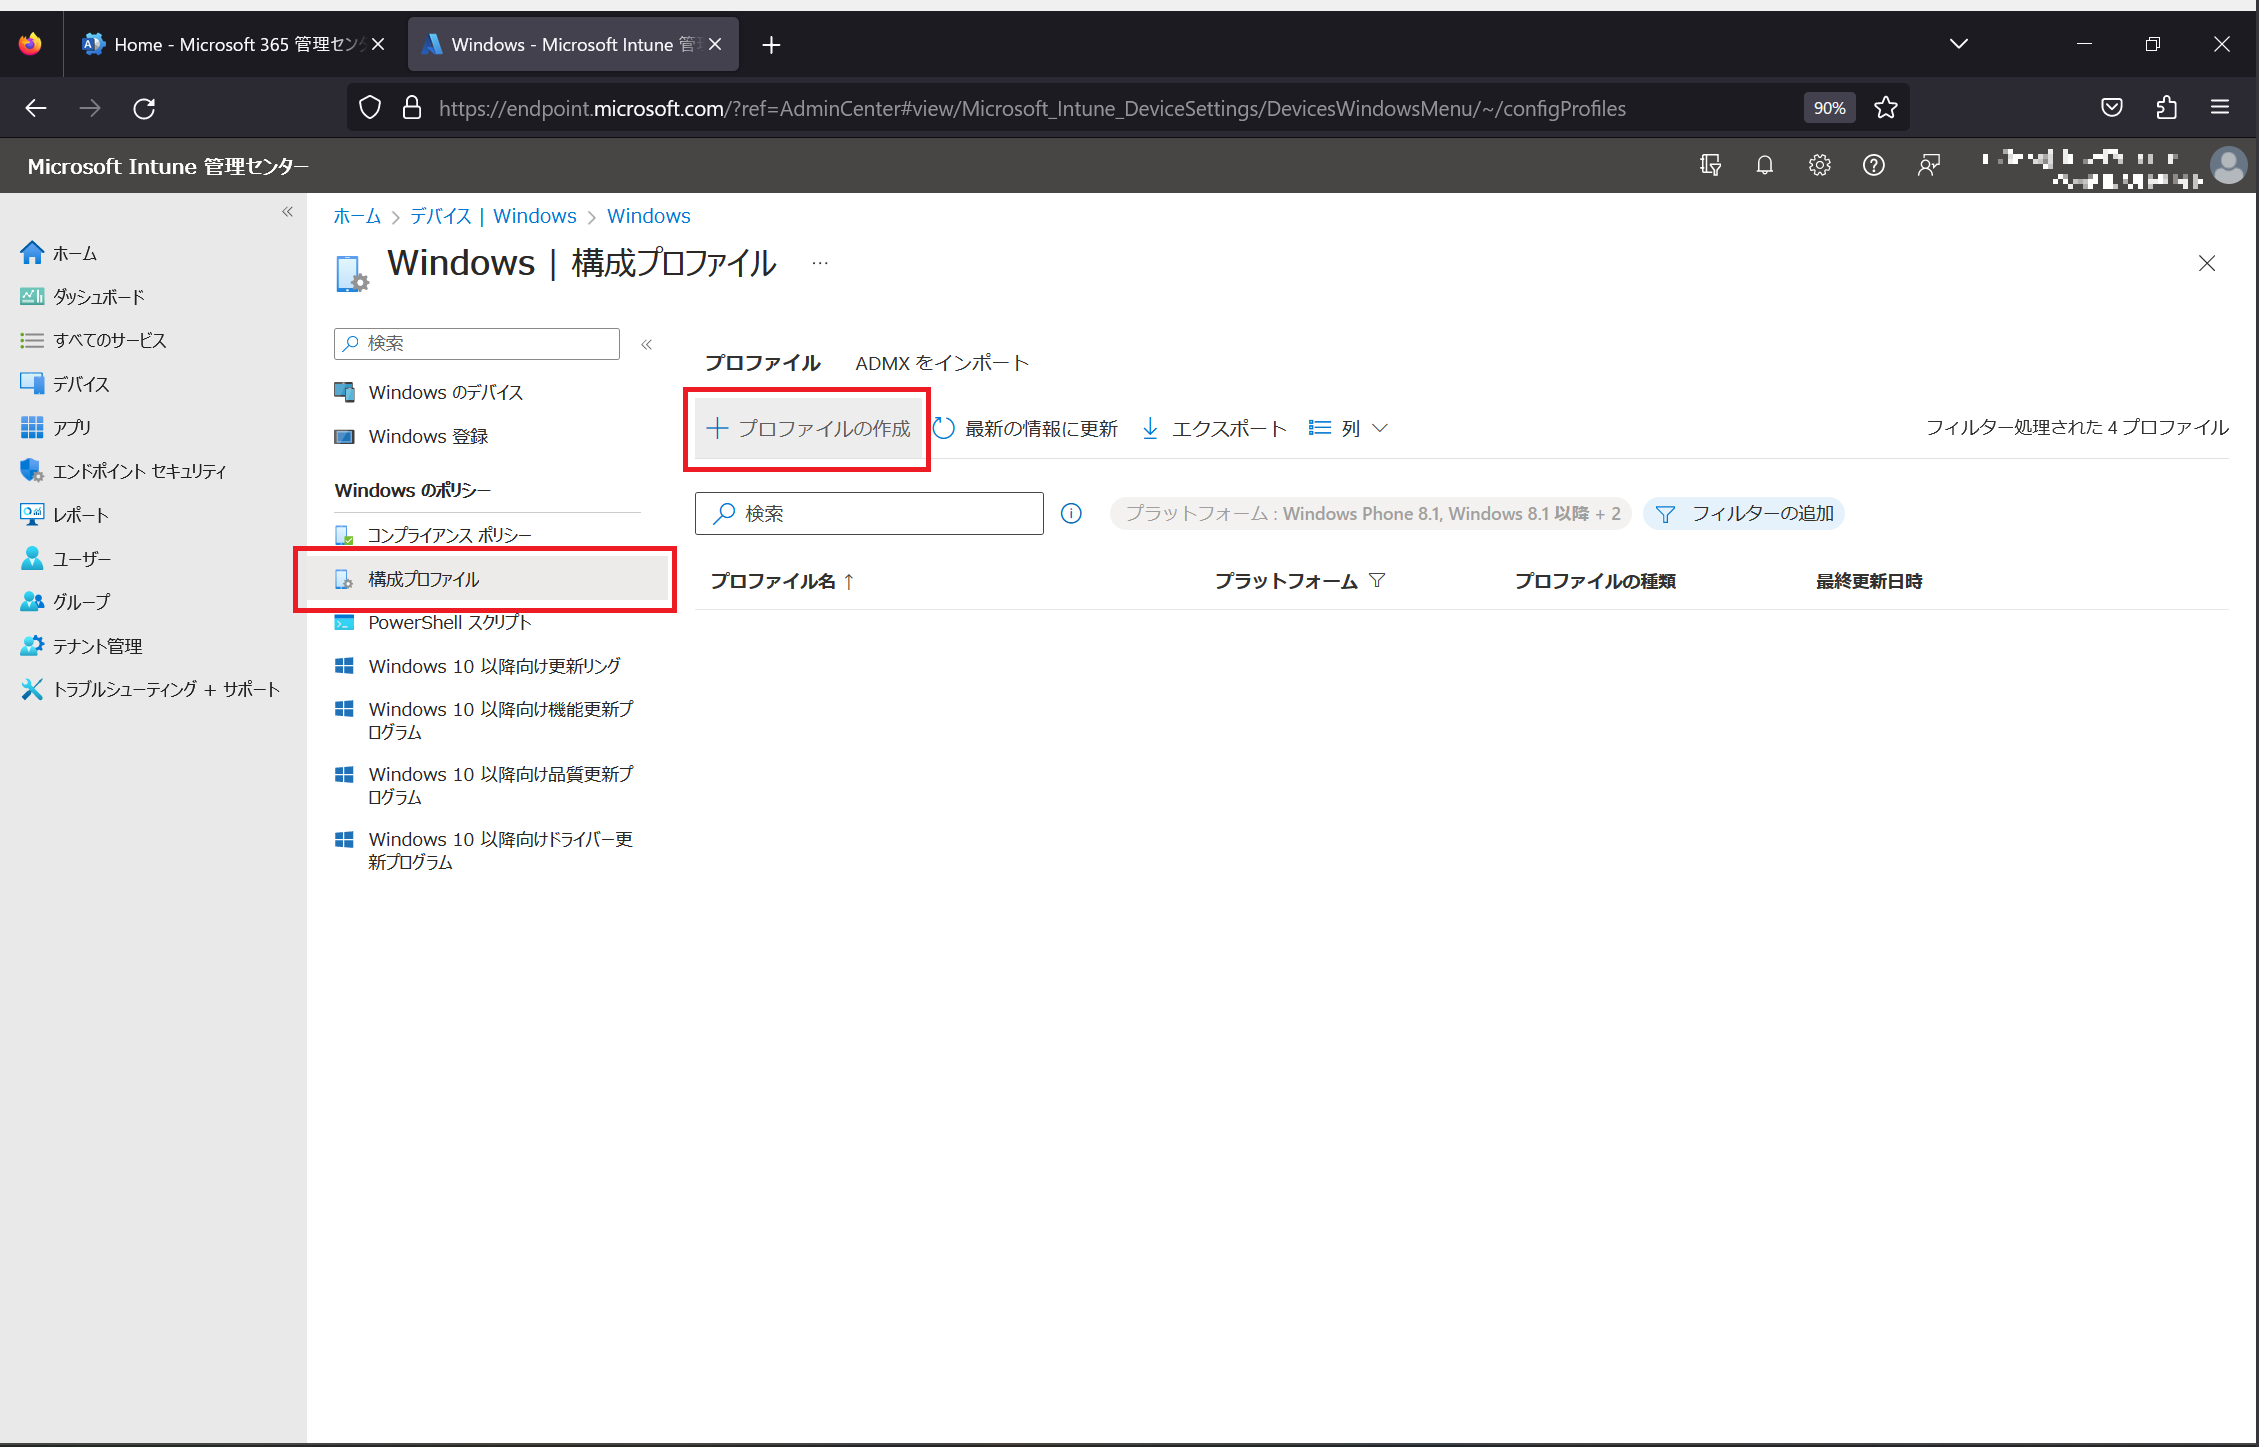Click プロファイルの作成 button
Screen dimensions: 2266x1452
(811, 430)
